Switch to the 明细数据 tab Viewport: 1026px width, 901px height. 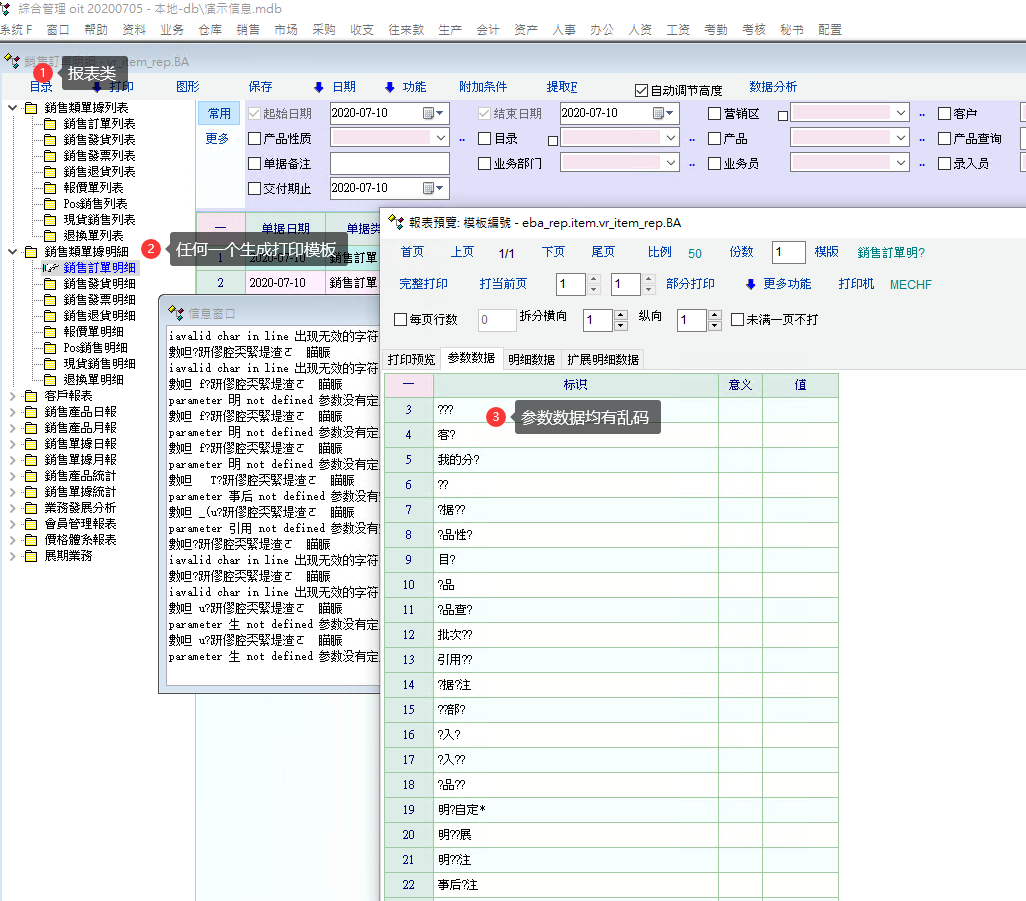pos(530,359)
